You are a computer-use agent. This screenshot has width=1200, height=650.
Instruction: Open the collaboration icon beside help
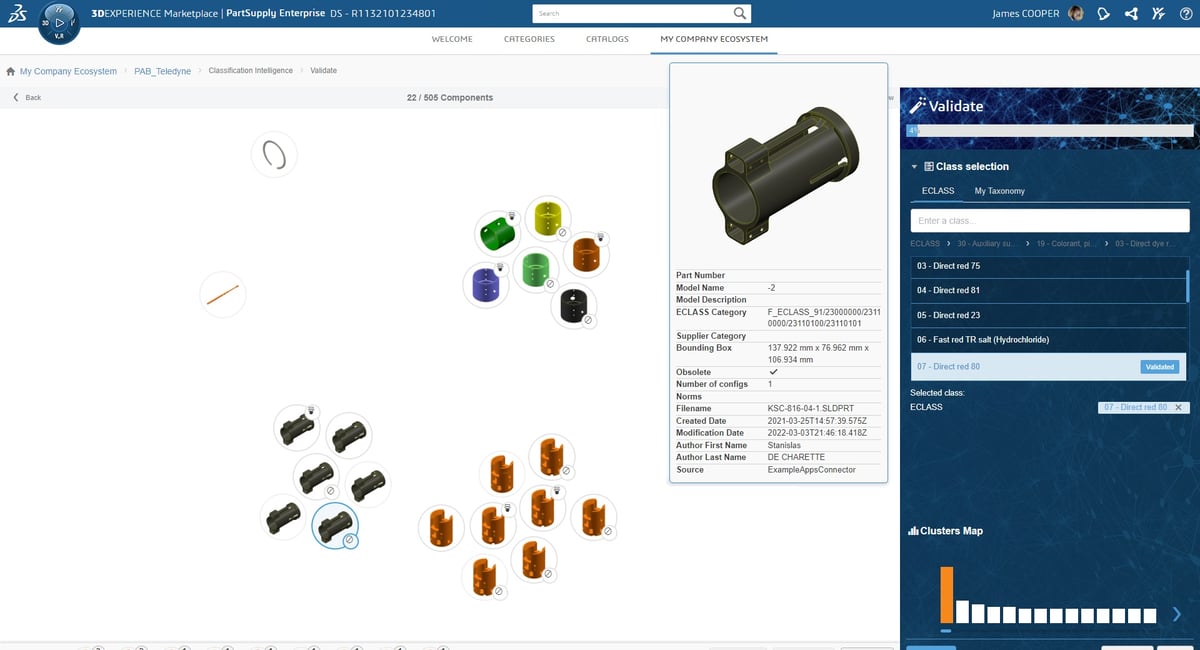tap(1158, 14)
